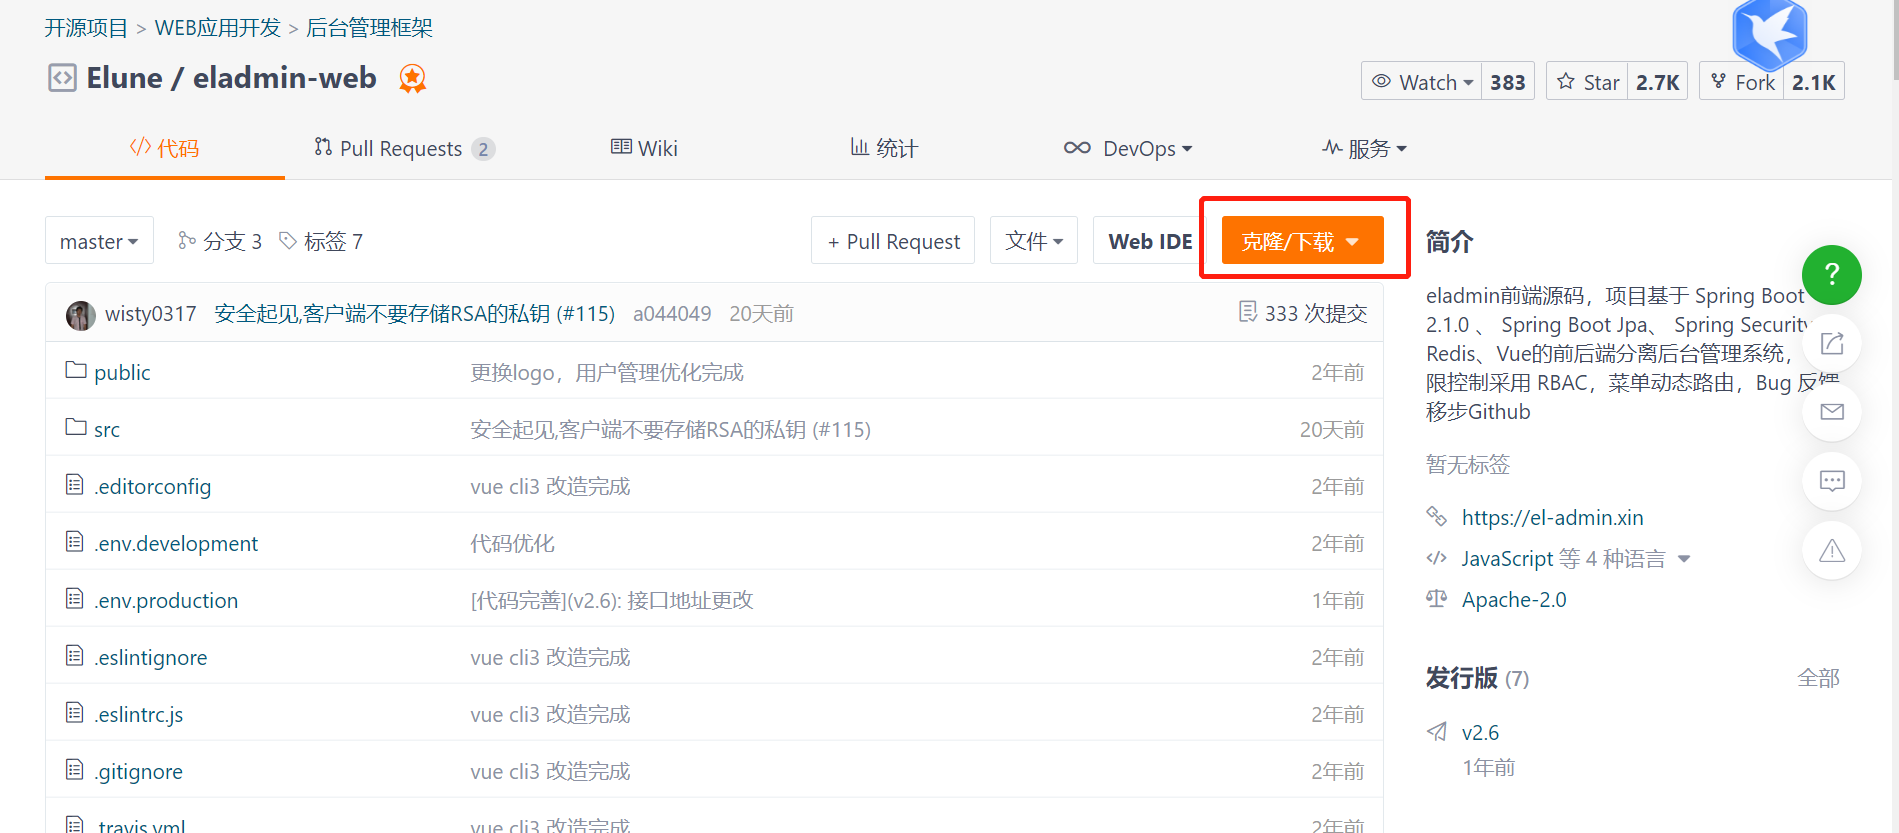Expand the 服务 menu
This screenshot has height=833, width=1899.
click(x=1365, y=148)
